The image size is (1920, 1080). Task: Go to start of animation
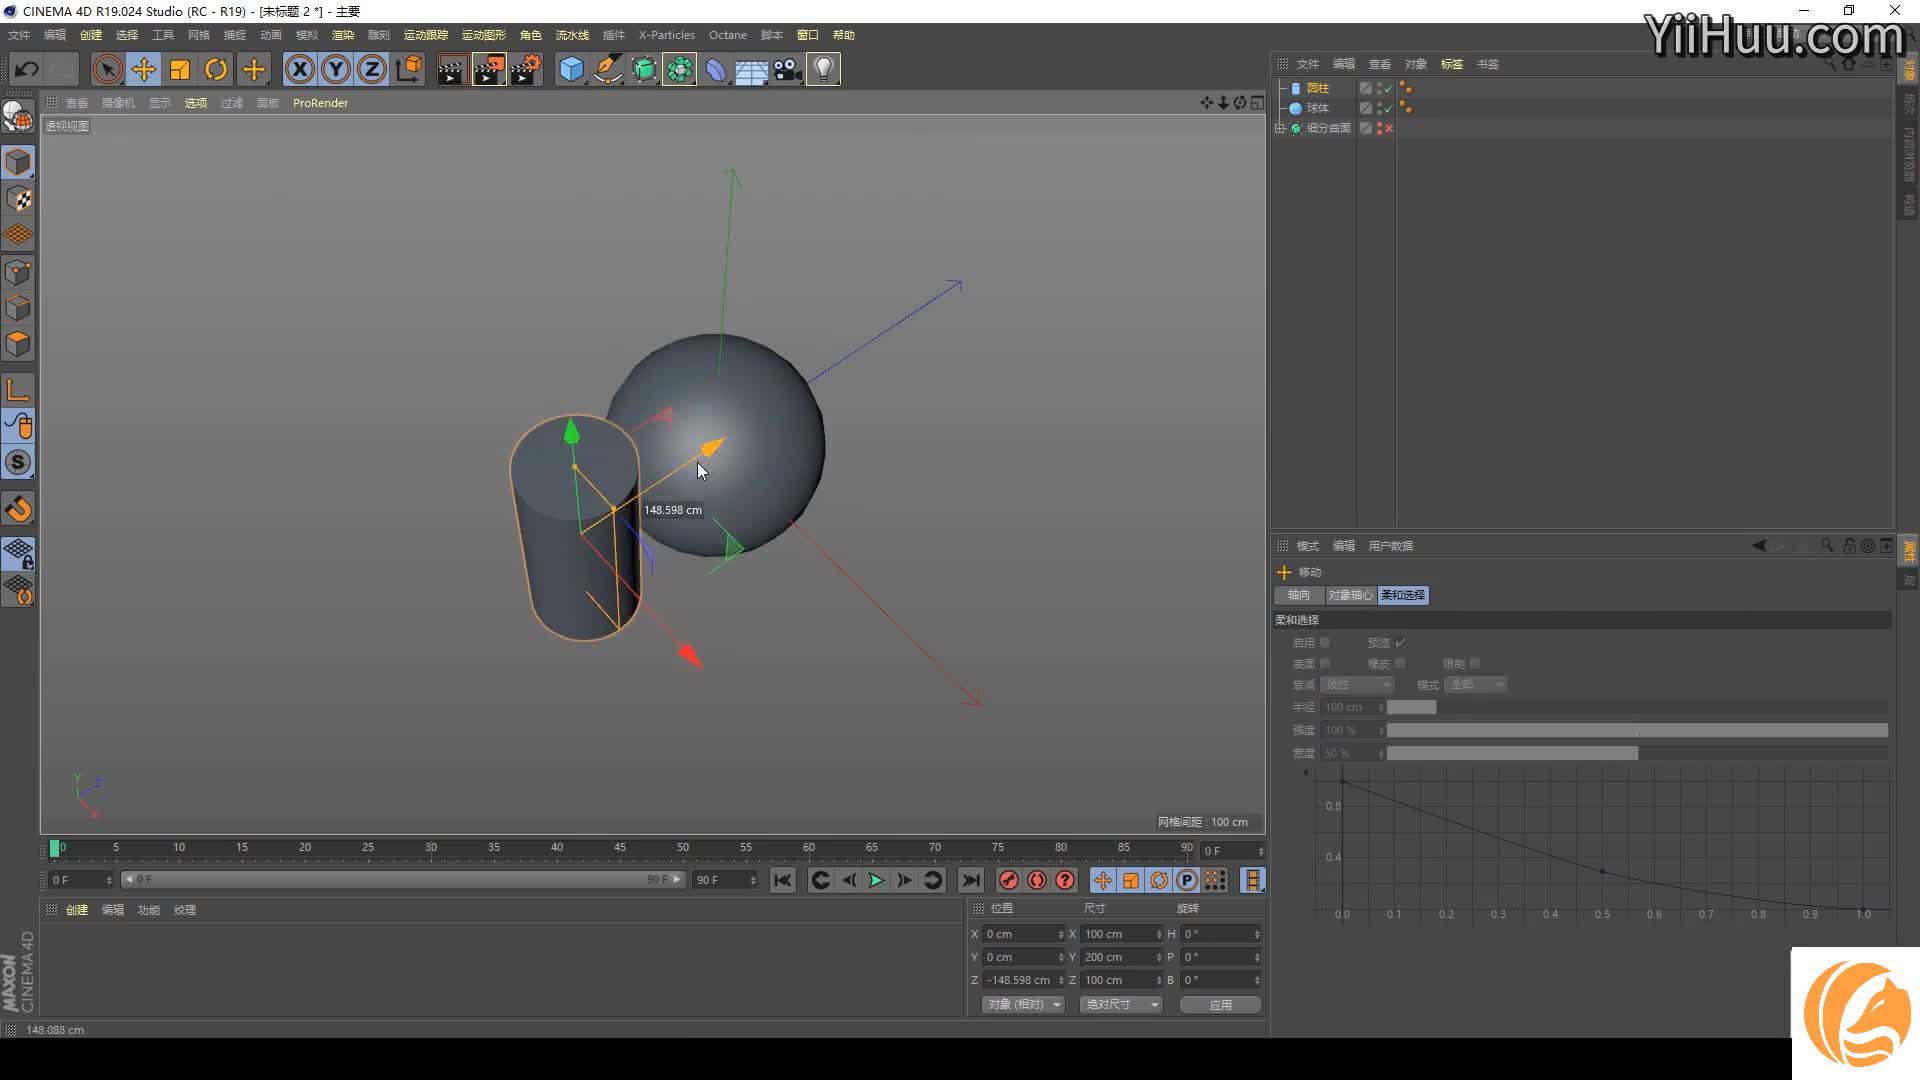(782, 880)
